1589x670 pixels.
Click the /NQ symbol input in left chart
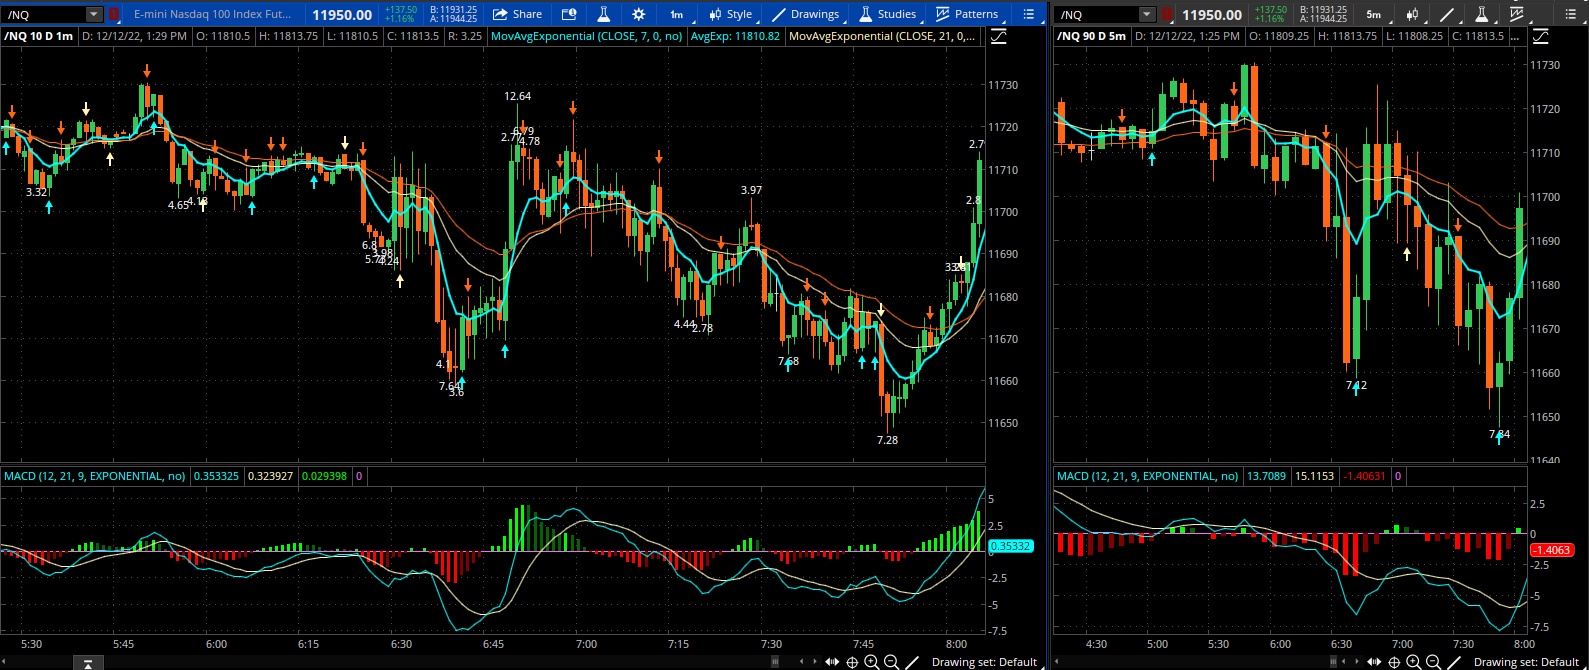coord(44,14)
